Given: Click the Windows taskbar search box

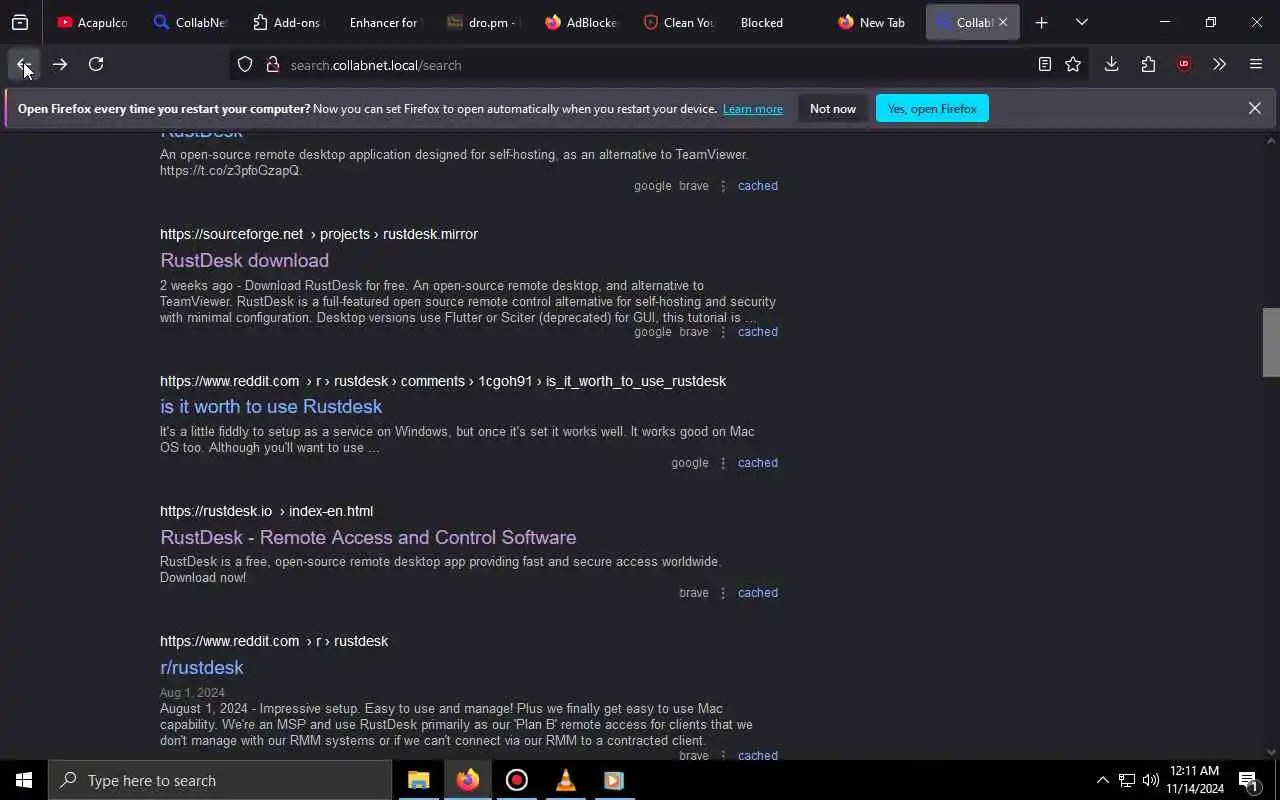Looking at the screenshot, I should point(220,780).
